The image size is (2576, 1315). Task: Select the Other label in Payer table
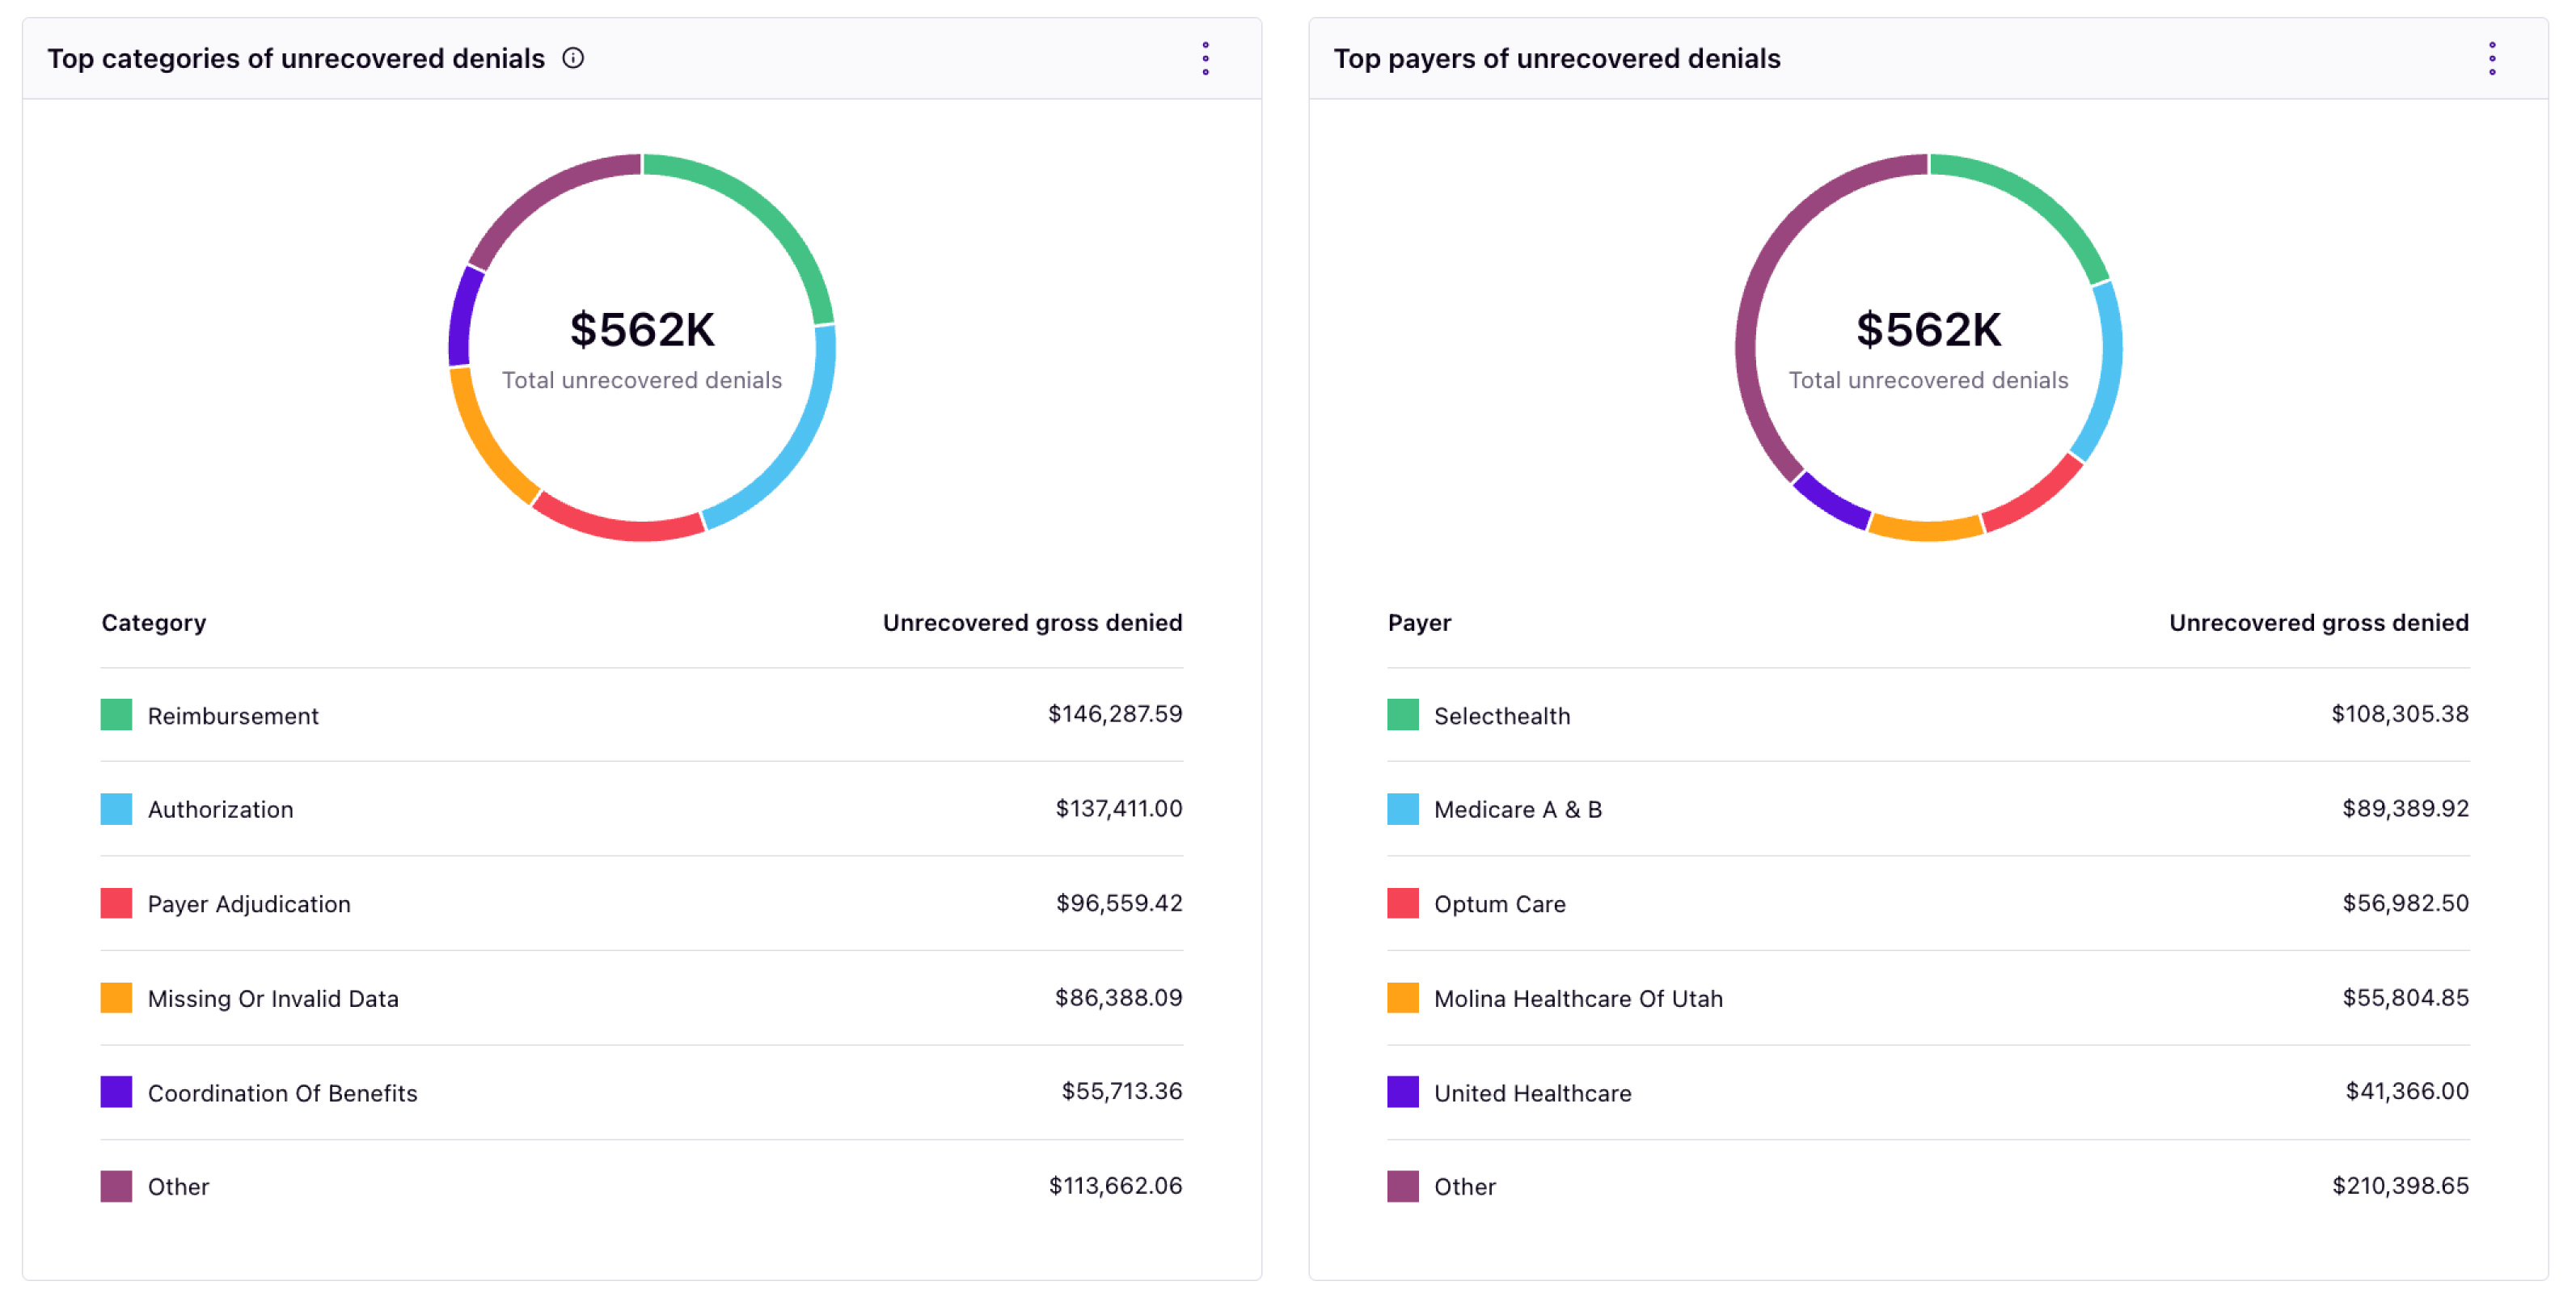[x=1465, y=1187]
